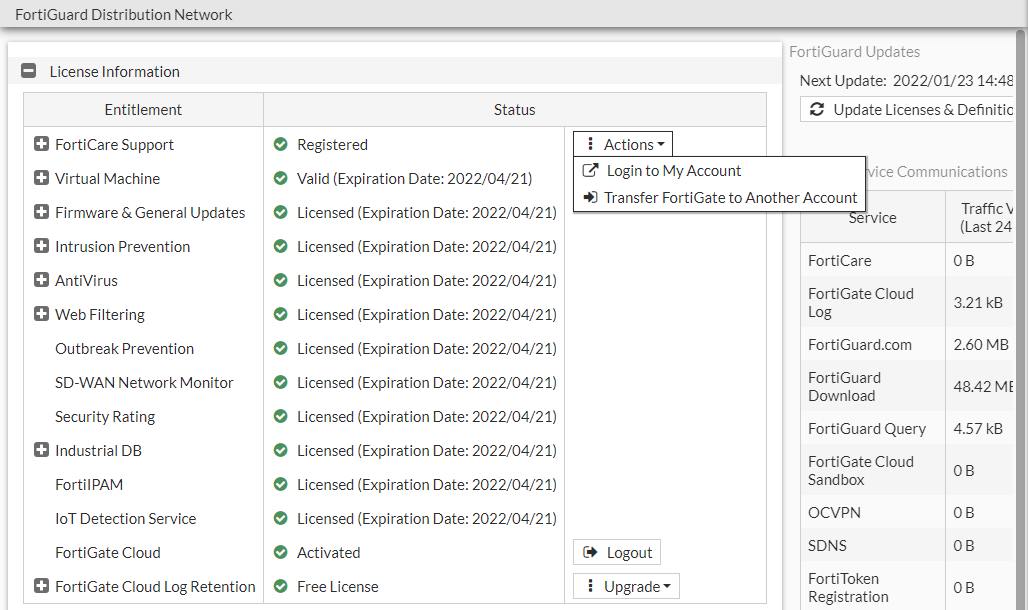
Task: Click the green checkmark beside Free License
Action: pos(281,586)
